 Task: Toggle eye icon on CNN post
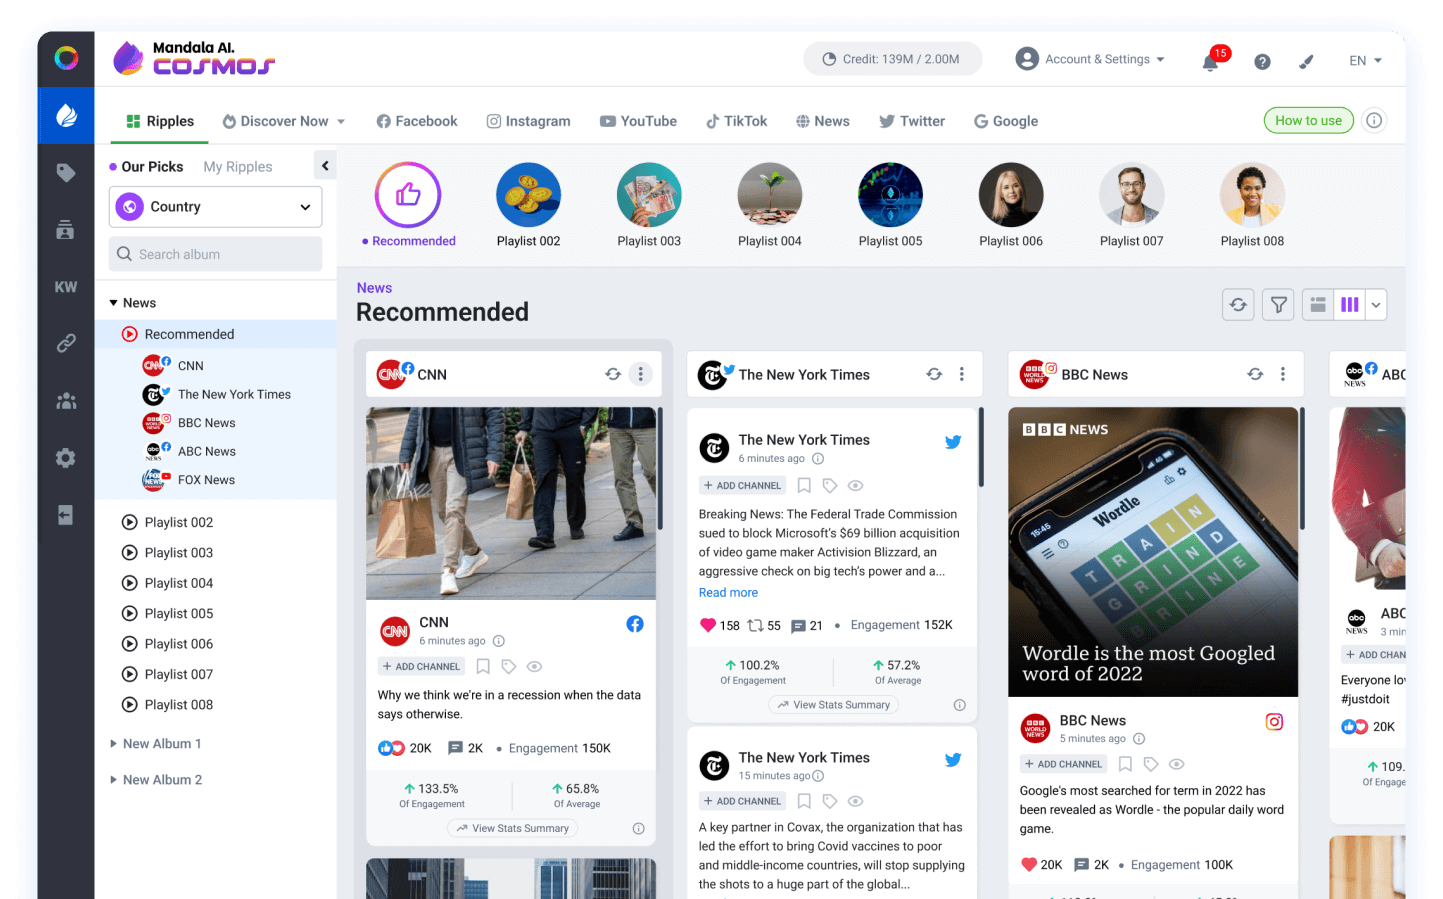535,666
